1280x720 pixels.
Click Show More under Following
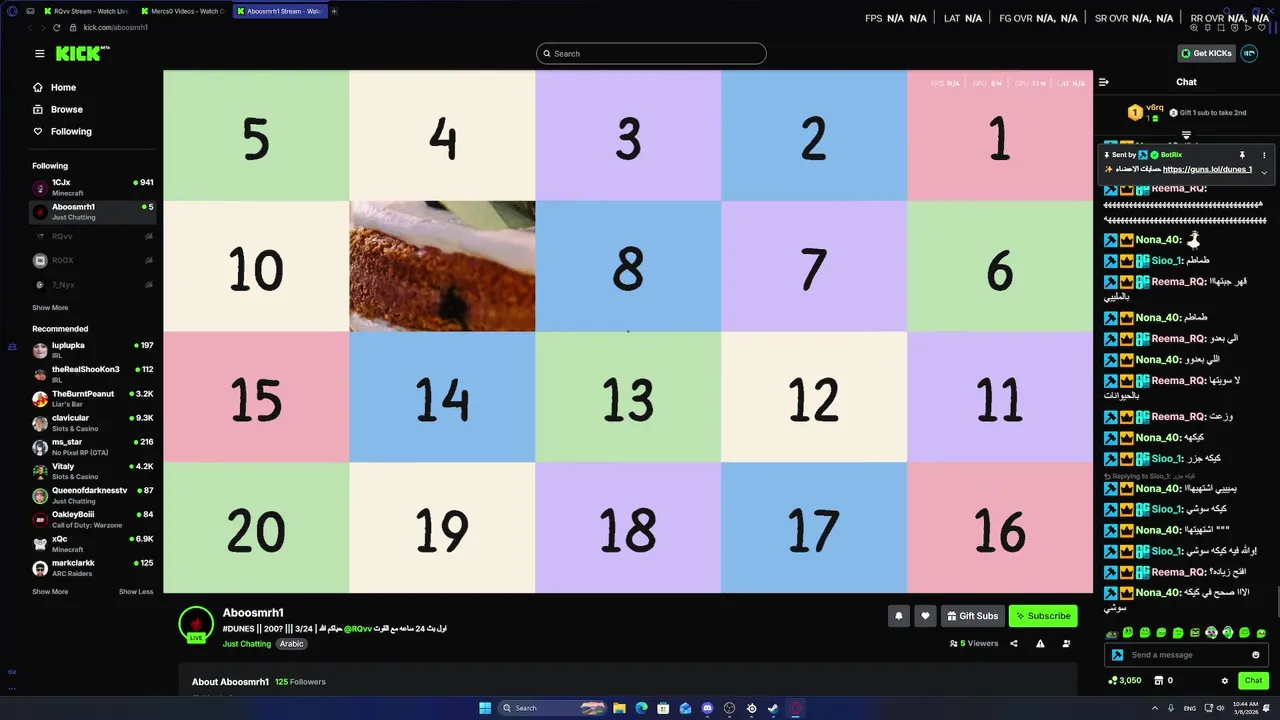(x=50, y=308)
